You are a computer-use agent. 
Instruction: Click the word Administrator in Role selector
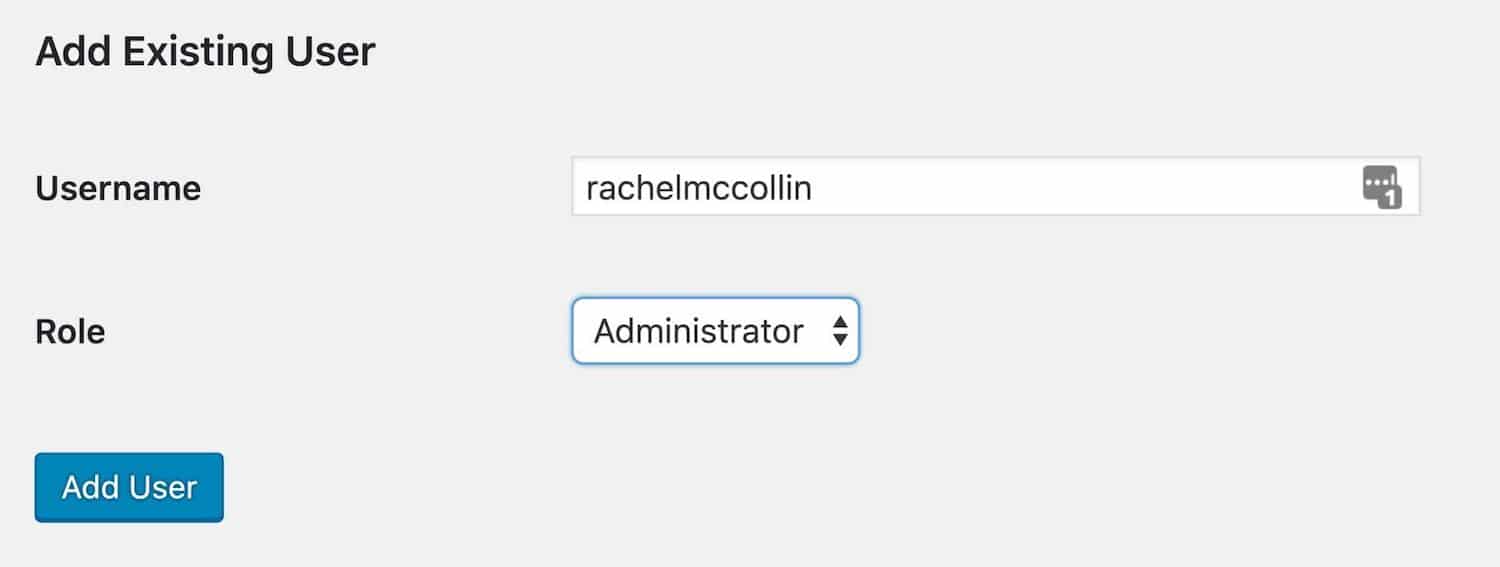coord(698,331)
